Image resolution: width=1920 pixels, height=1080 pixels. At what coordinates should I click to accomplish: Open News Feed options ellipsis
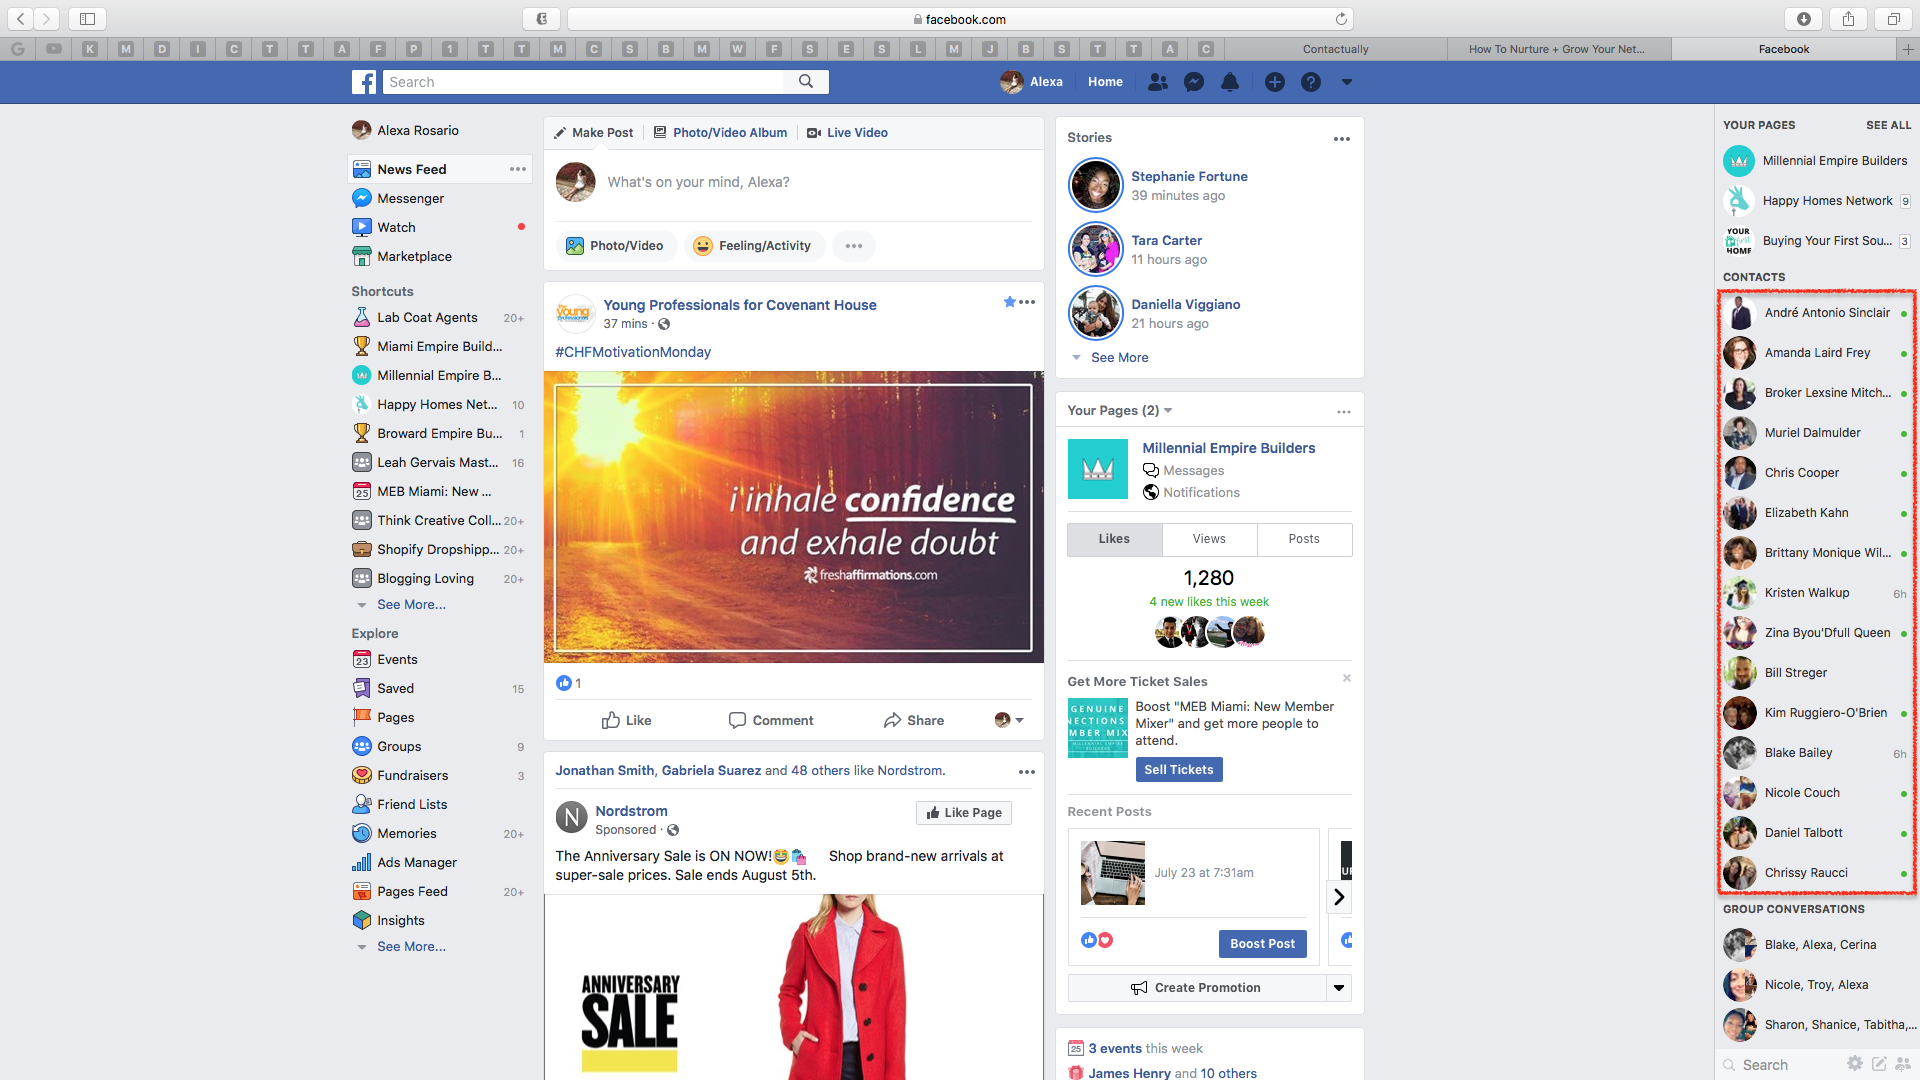517,169
